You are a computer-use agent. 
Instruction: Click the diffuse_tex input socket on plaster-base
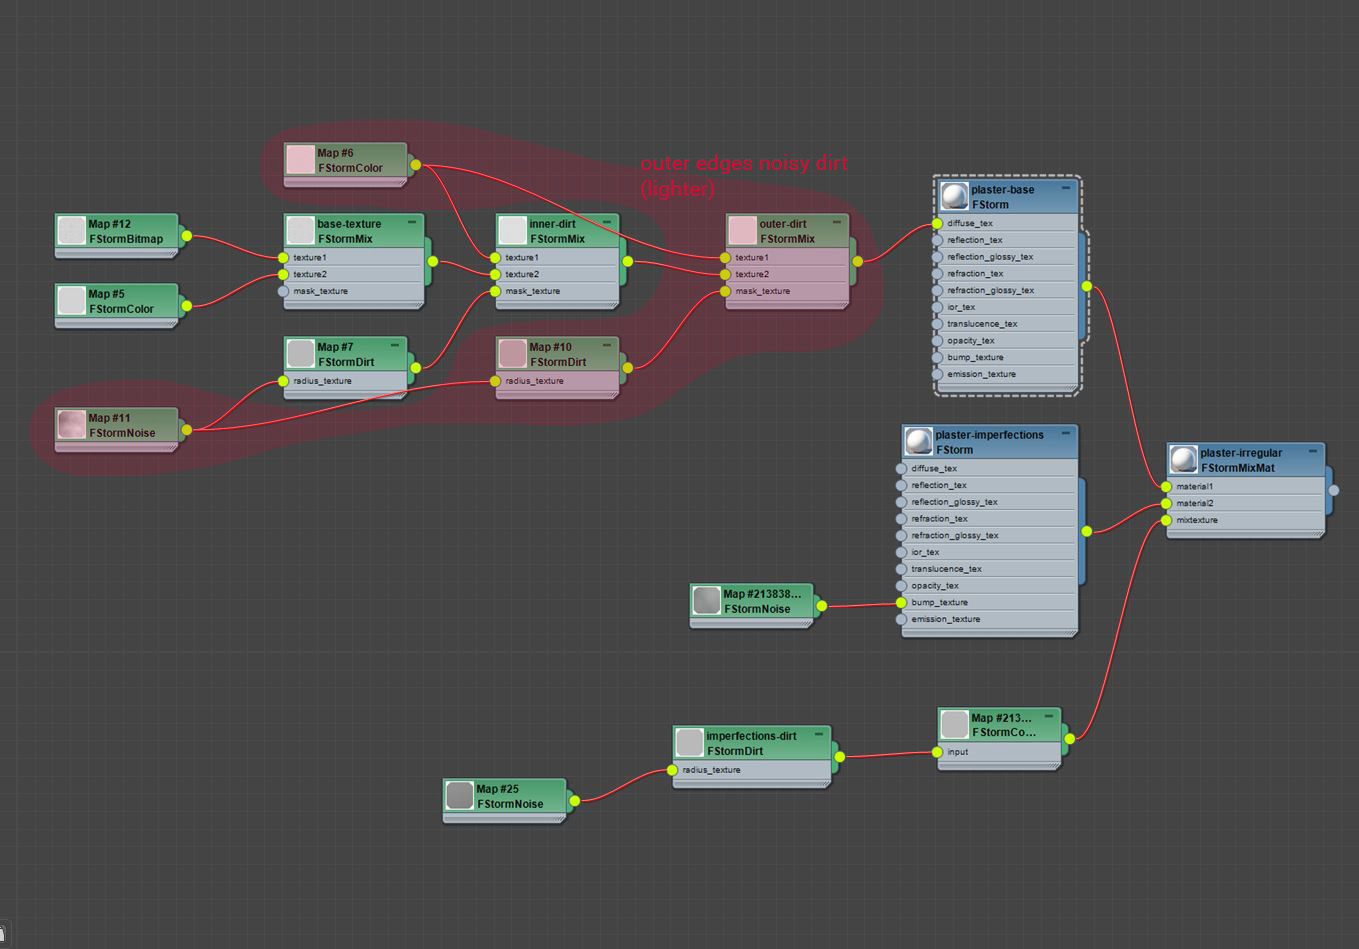point(937,224)
